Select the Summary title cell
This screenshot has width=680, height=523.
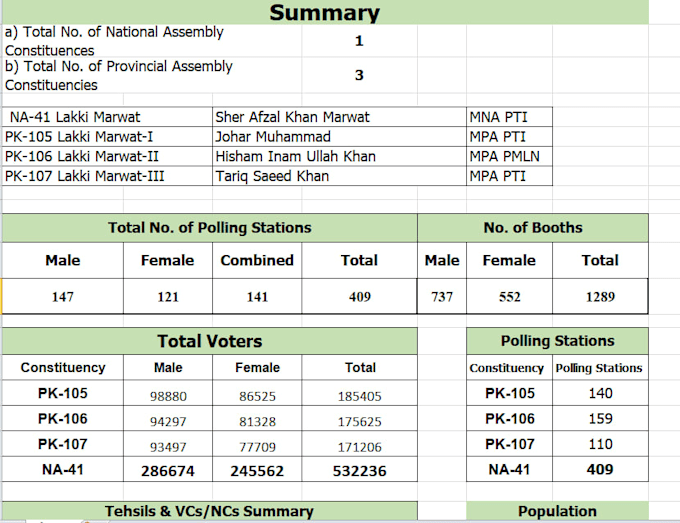pyautogui.click(x=325, y=12)
